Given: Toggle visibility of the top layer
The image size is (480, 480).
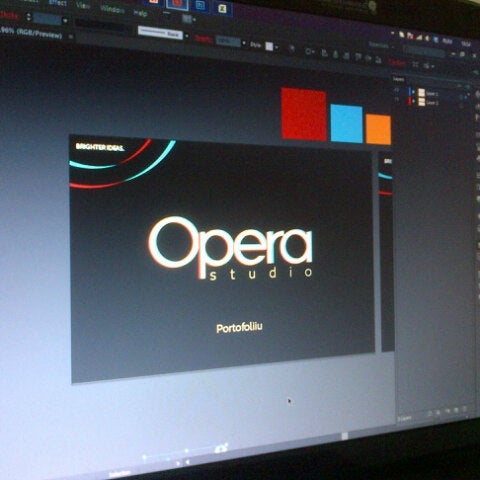Looking at the screenshot, I should tap(397, 90).
